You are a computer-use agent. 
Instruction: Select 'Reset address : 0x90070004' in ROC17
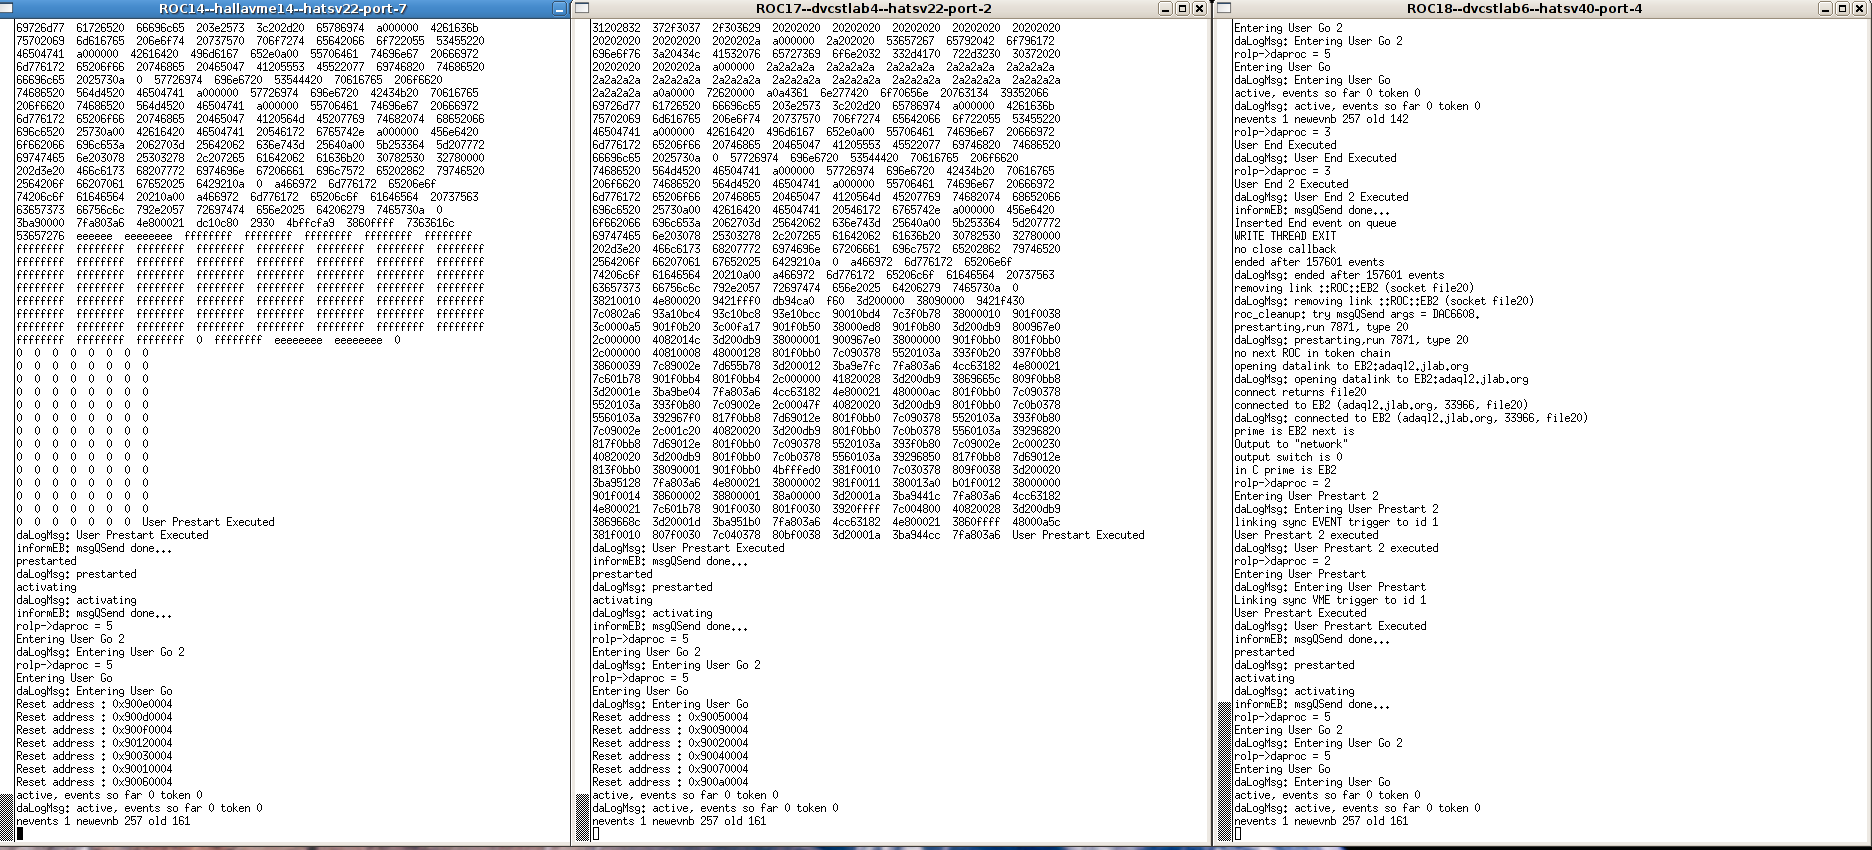(x=670, y=769)
